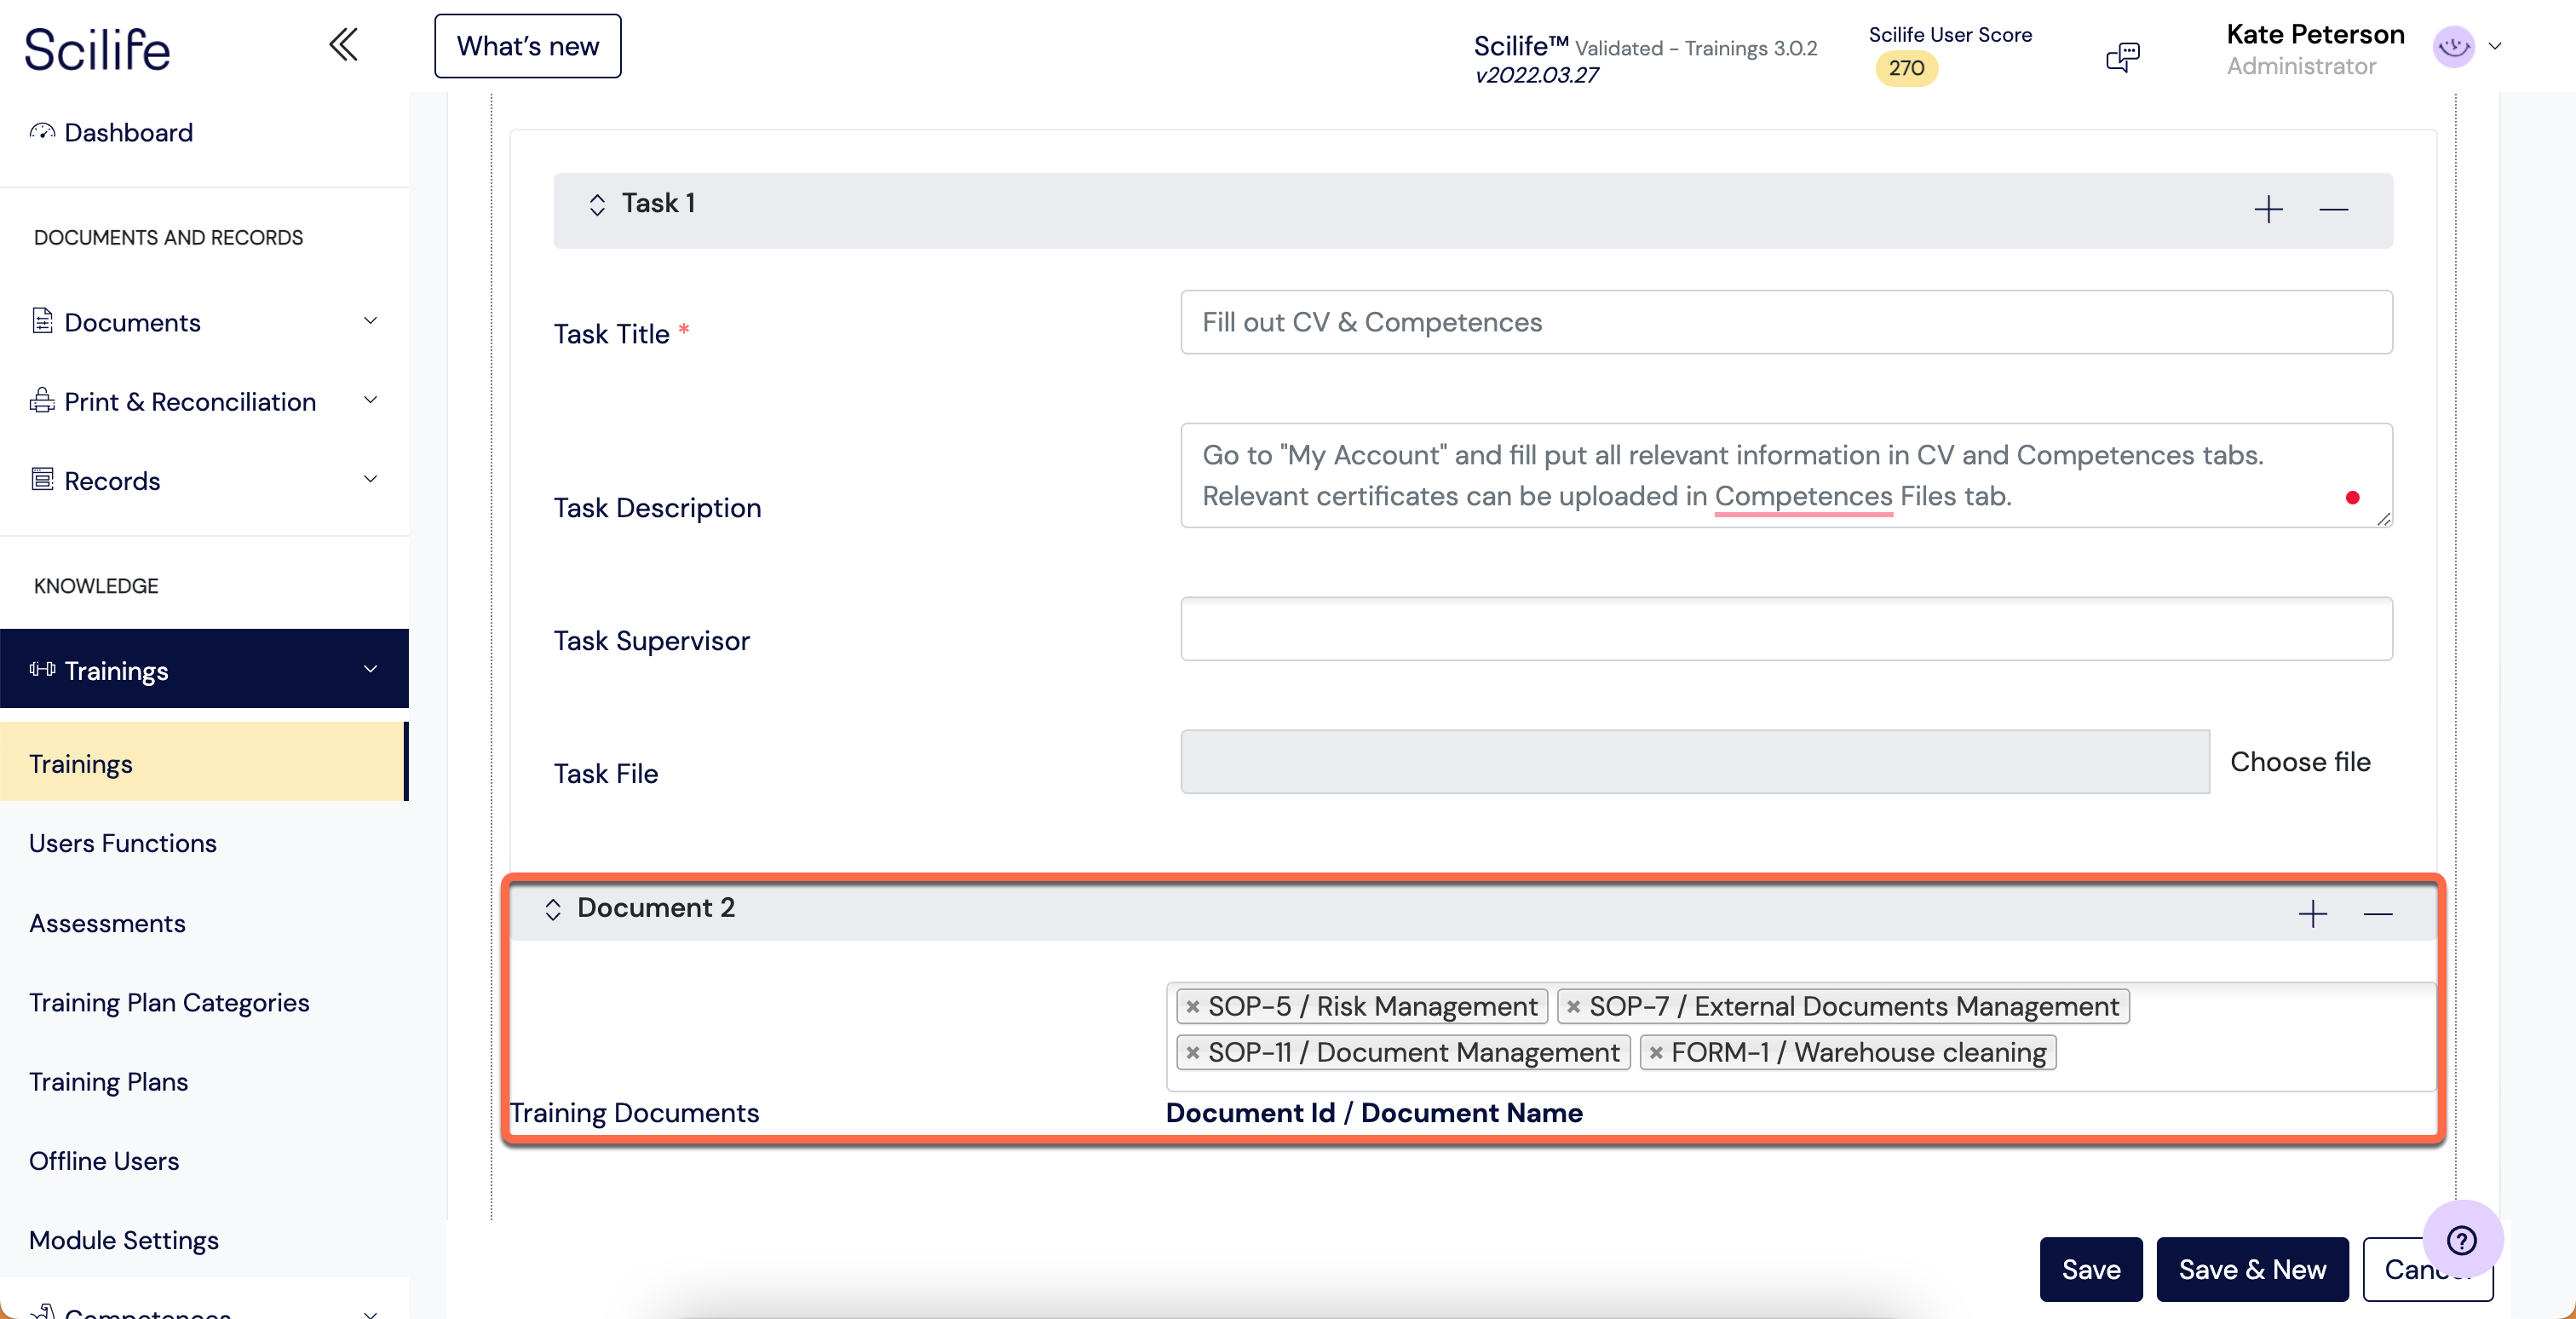Click Kate Peterson's avatar icon

(2453, 47)
